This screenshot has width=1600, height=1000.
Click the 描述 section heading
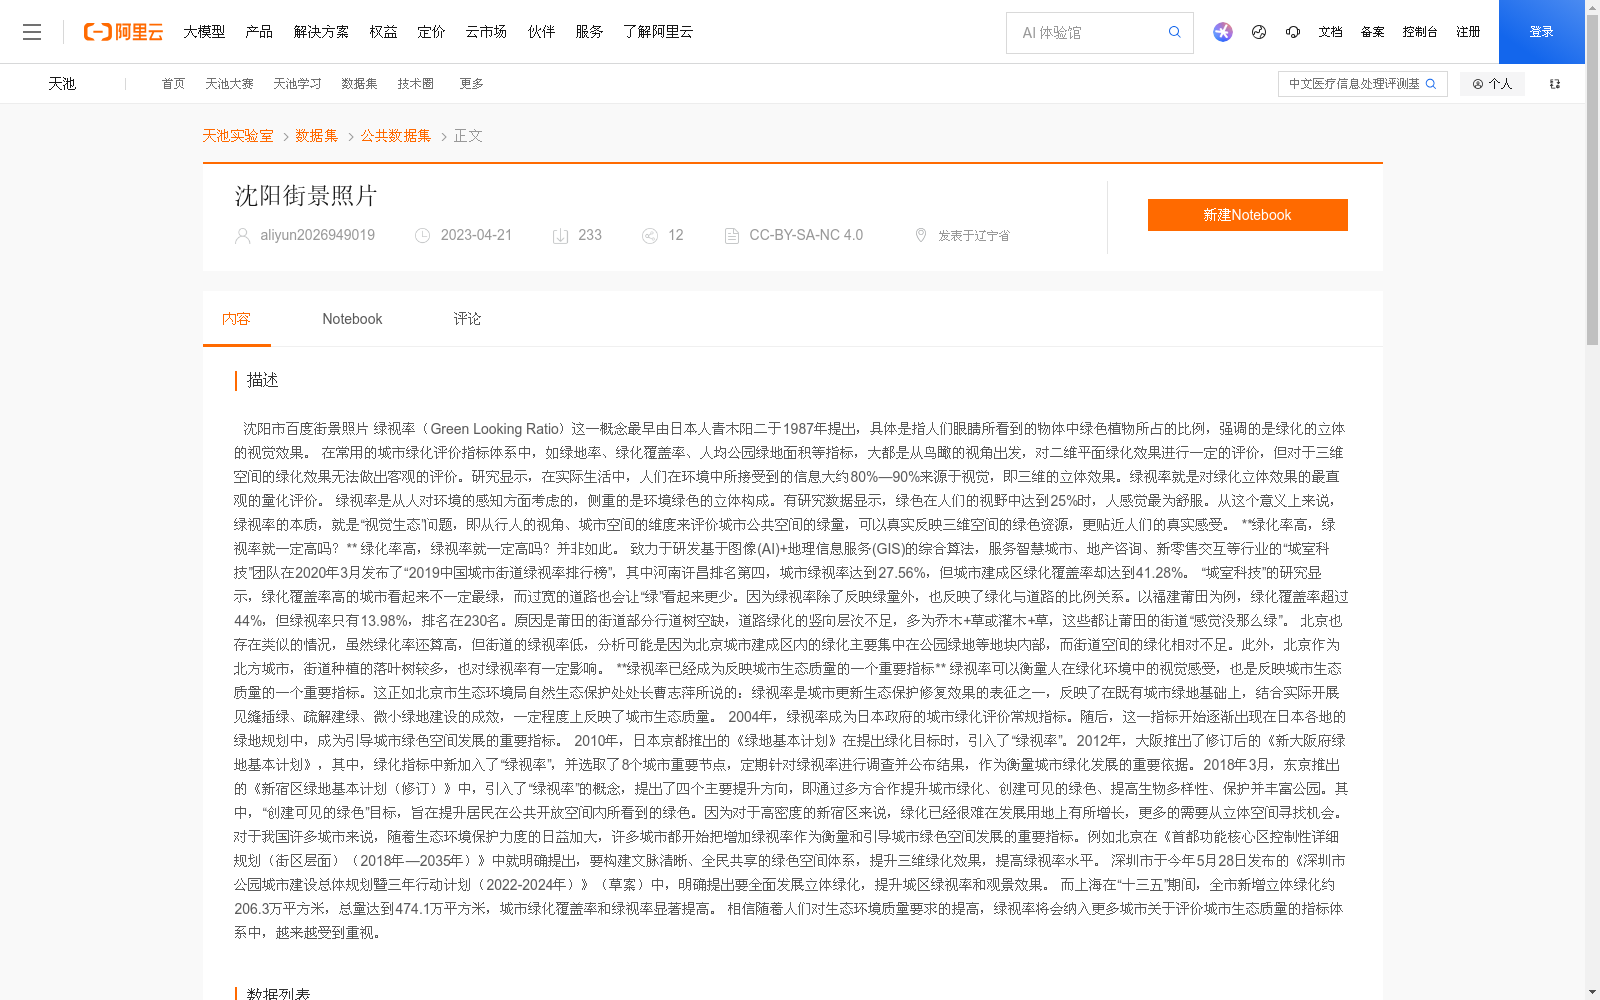[262, 380]
